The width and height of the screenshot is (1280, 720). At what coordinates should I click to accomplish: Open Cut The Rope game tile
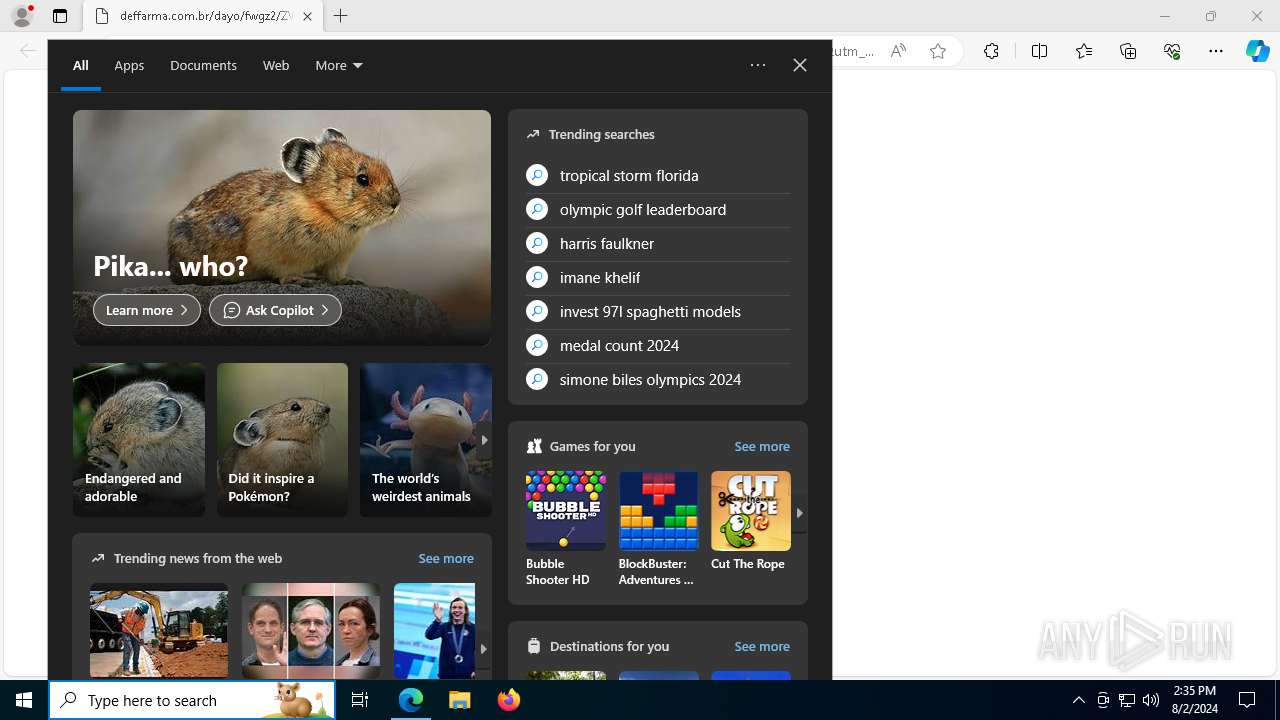coord(751,522)
